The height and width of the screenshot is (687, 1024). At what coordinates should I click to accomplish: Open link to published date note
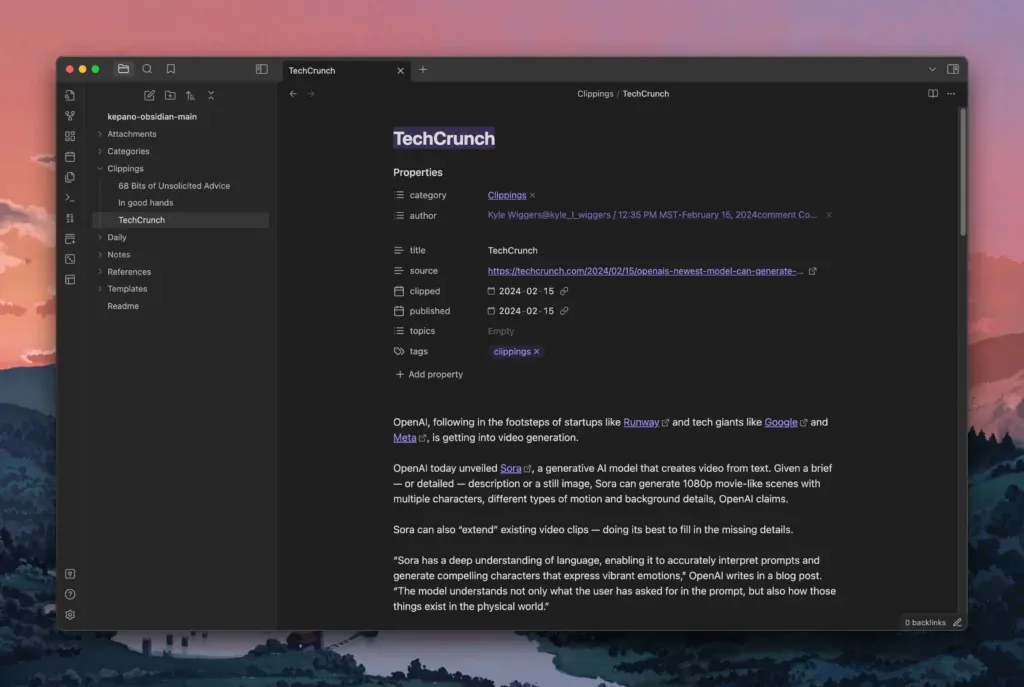tap(564, 311)
